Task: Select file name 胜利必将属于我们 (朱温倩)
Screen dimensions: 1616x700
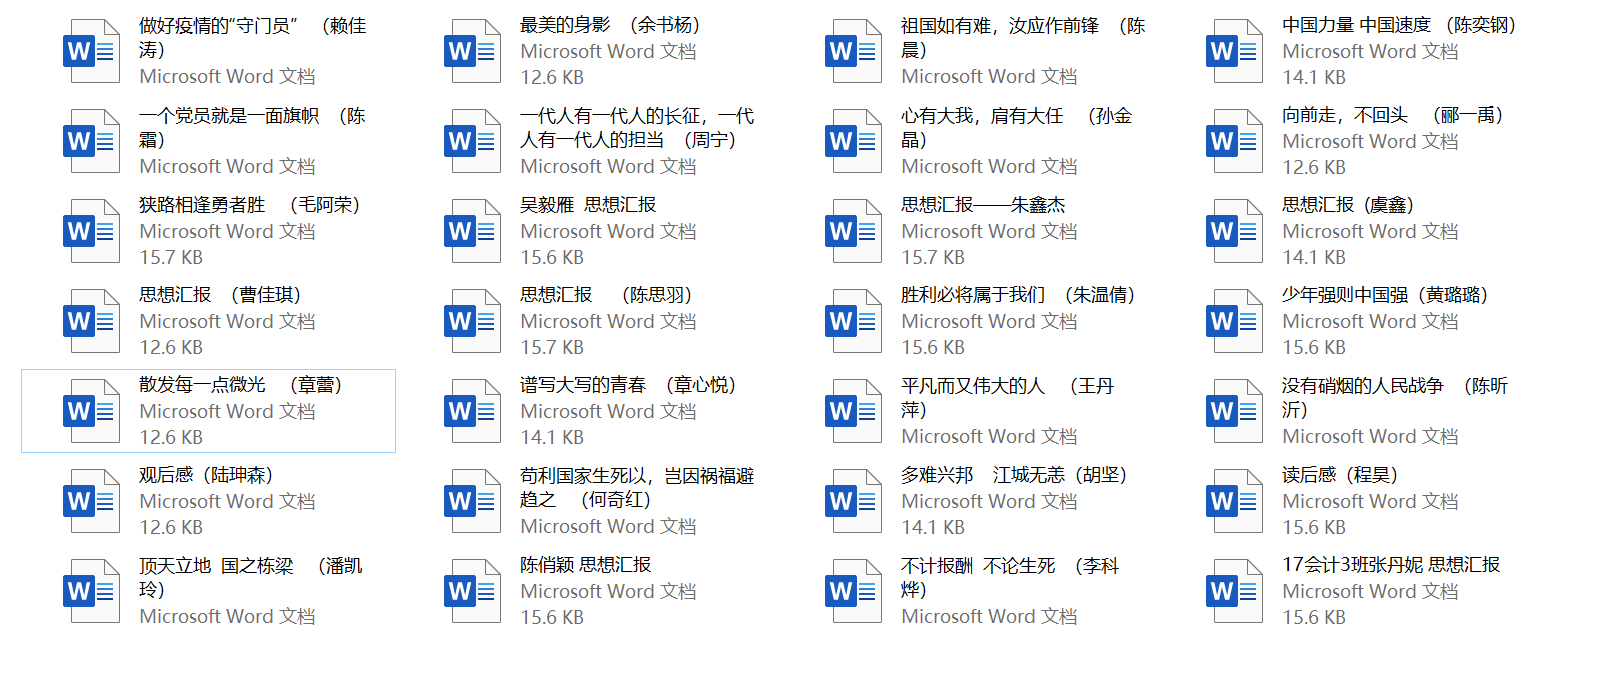Action: coord(1017,295)
